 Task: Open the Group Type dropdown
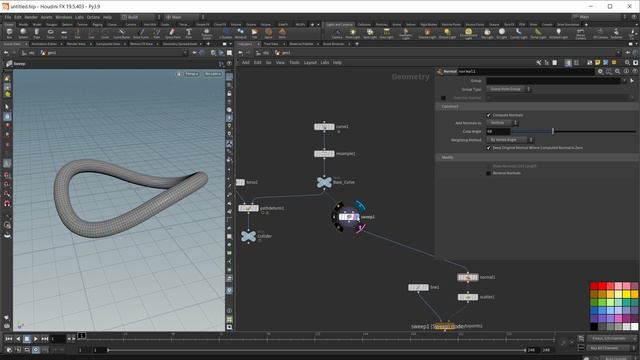click(x=509, y=89)
